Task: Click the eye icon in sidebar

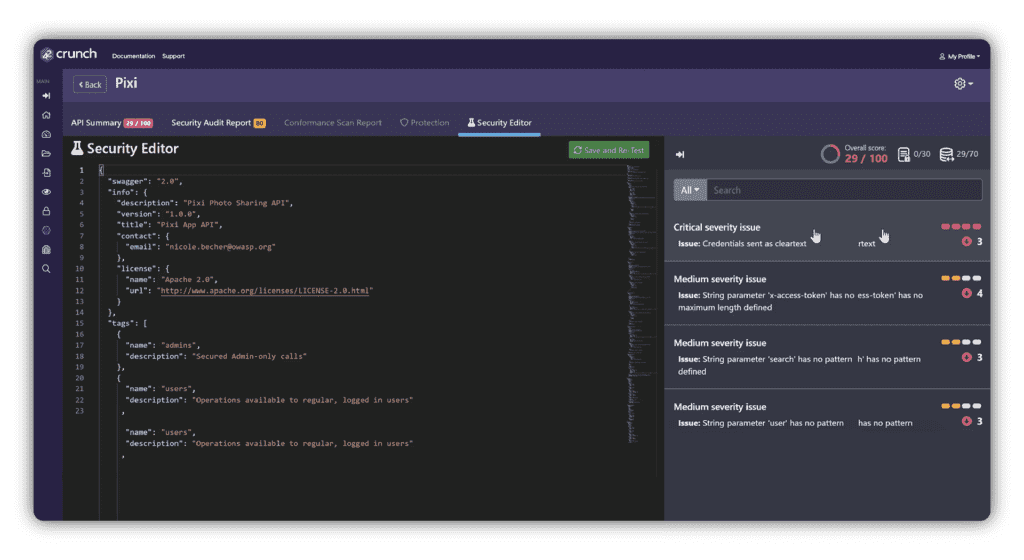Action: (x=46, y=192)
